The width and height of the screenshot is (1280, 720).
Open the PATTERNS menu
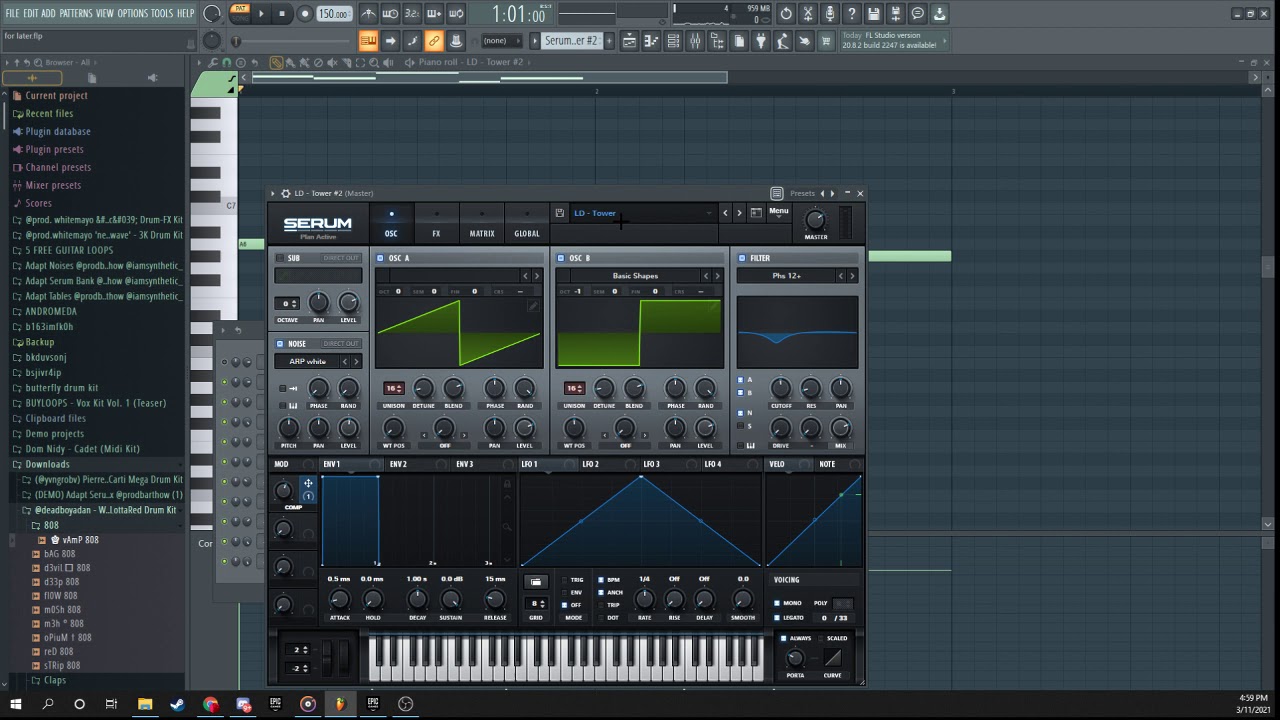coord(75,13)
